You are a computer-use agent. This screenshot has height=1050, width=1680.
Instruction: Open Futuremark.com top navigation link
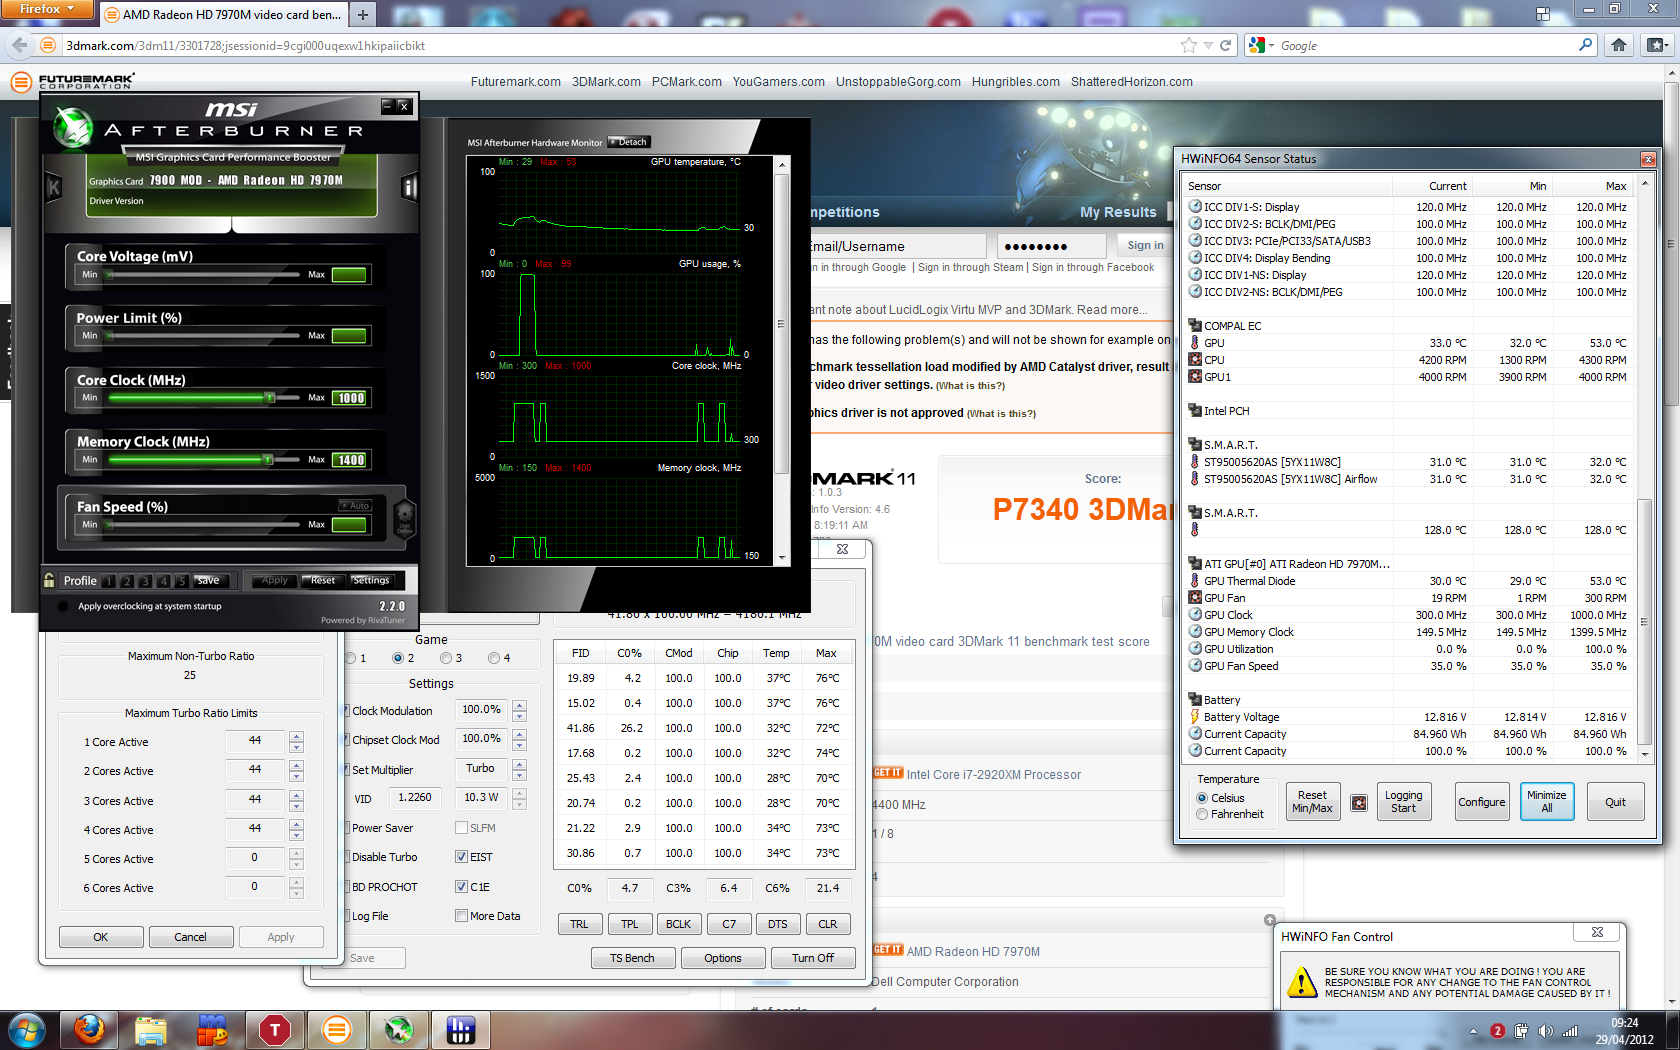tap(516, 82)
